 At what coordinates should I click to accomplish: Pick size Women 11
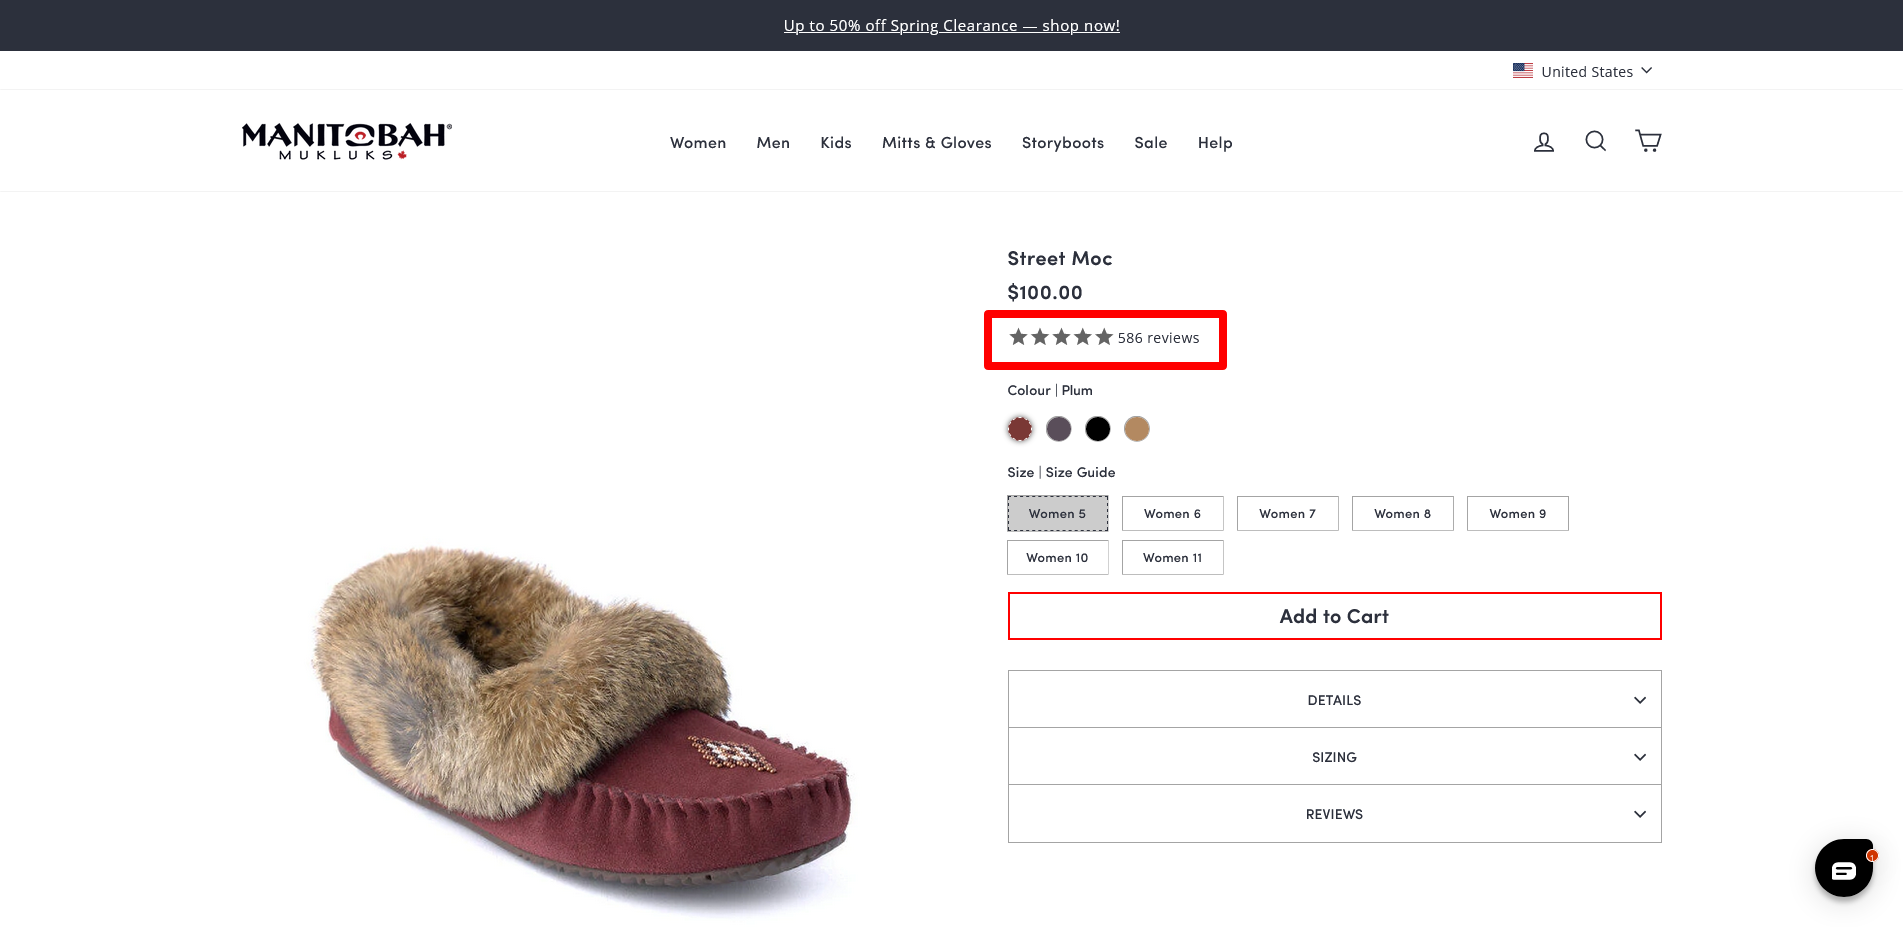click(1172, 558)
